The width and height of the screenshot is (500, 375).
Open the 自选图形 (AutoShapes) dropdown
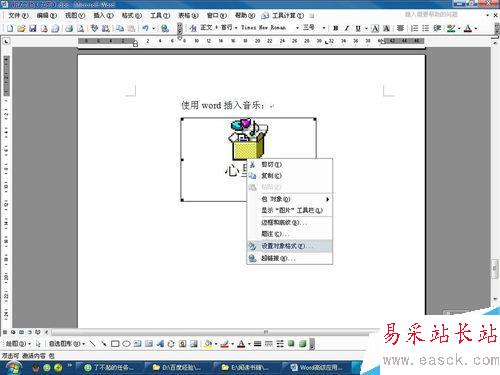(x=67, y=344)
